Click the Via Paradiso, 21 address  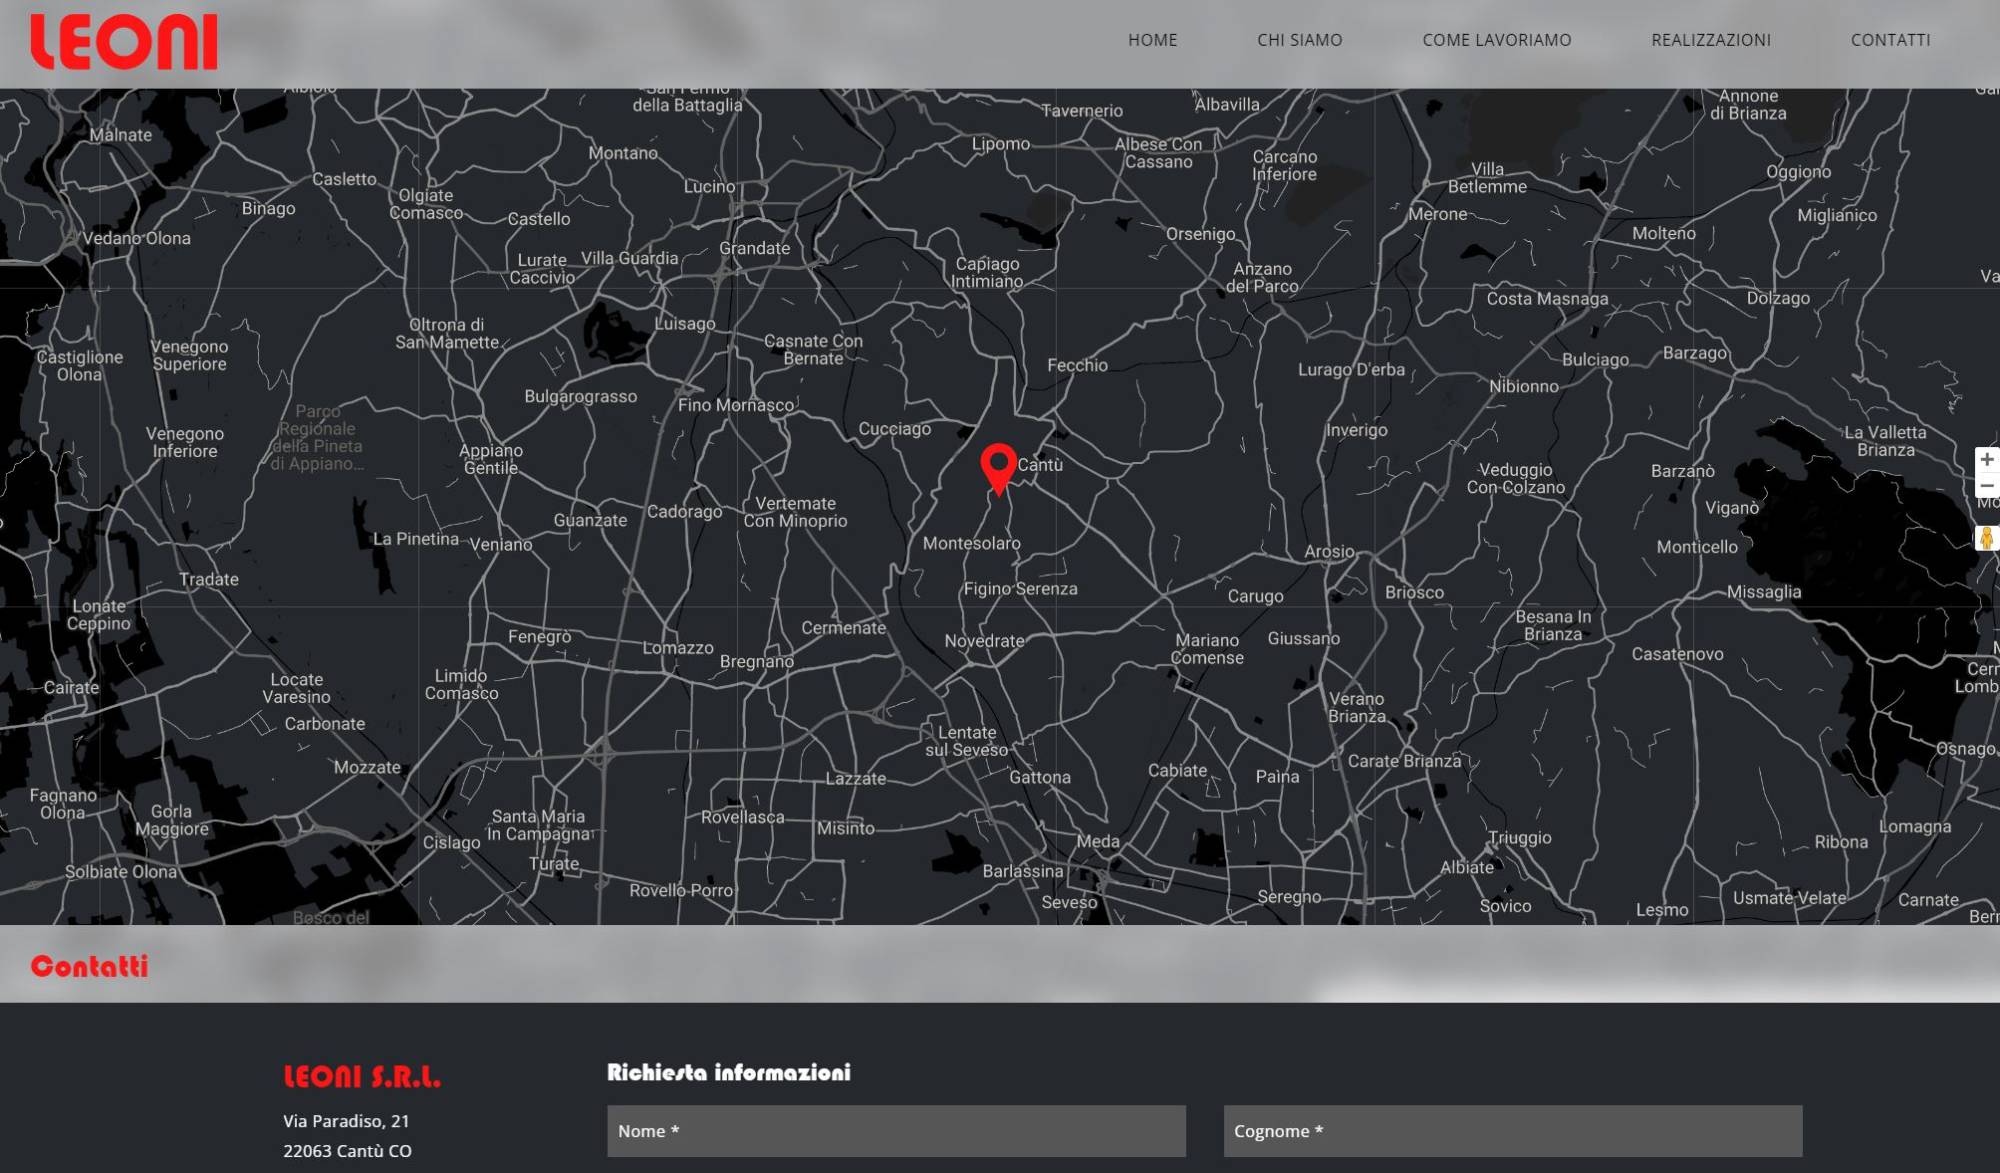point(346,1121)
